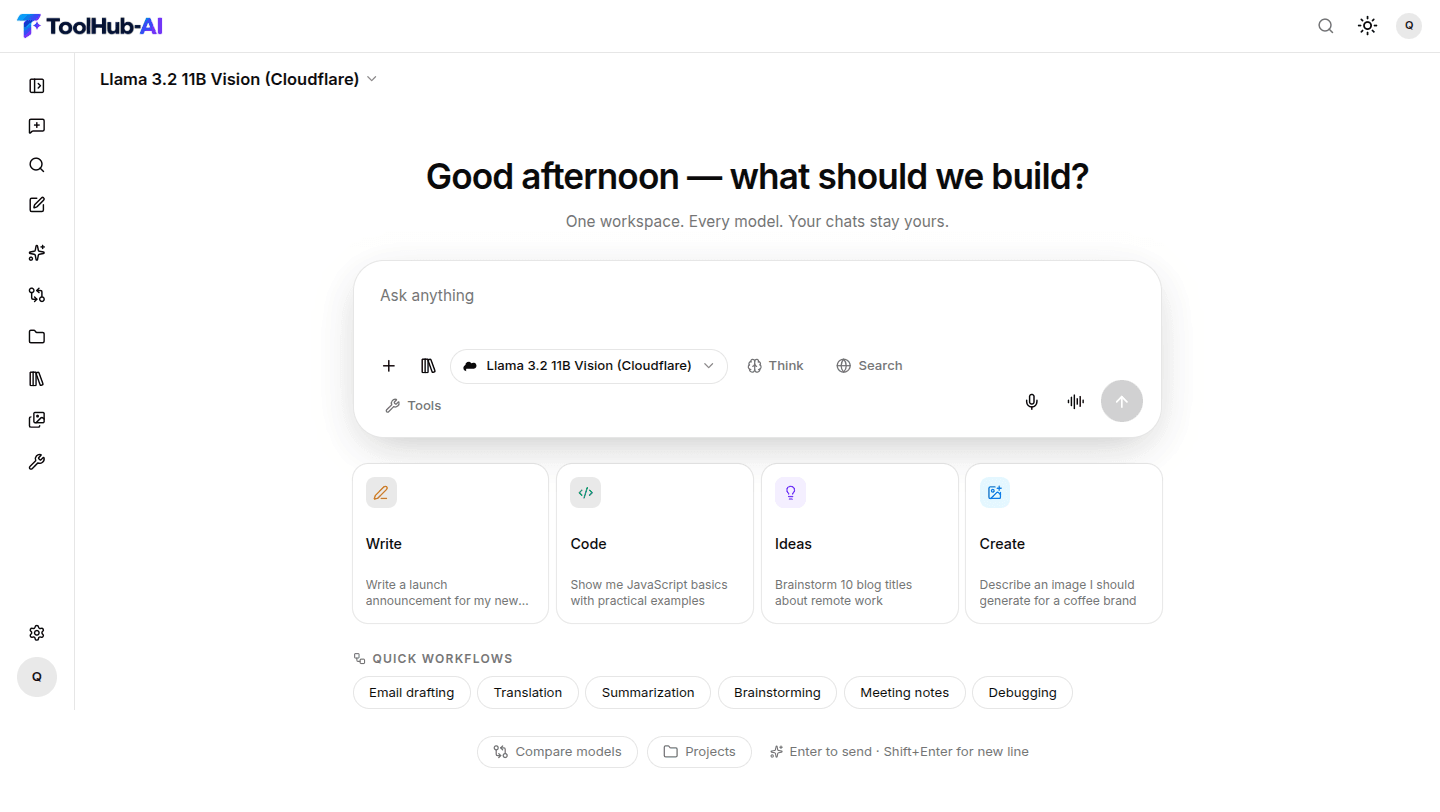Open the sidebar sparkles icon
Viewport: 1440px width, 812px height.
(x=37, y=253)
